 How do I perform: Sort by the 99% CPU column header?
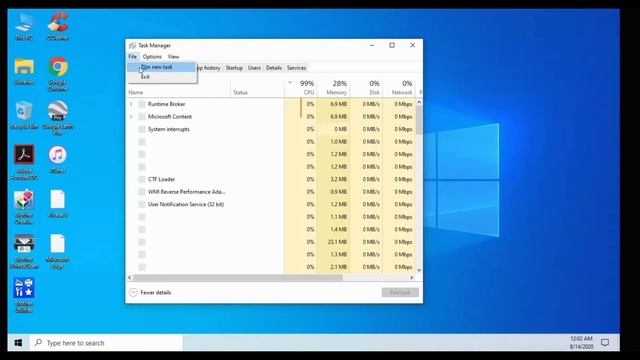click(301, 87)
